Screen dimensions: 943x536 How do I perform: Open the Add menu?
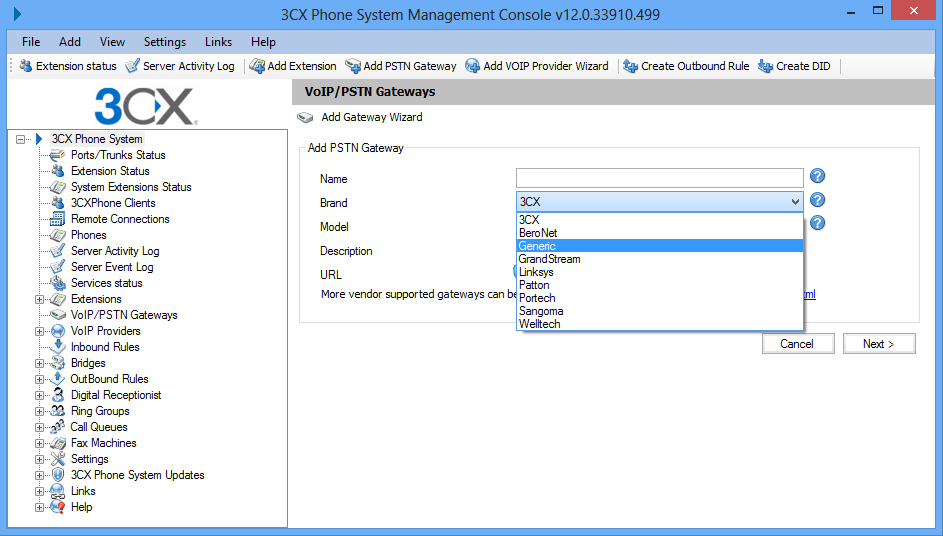pos(70,42)
